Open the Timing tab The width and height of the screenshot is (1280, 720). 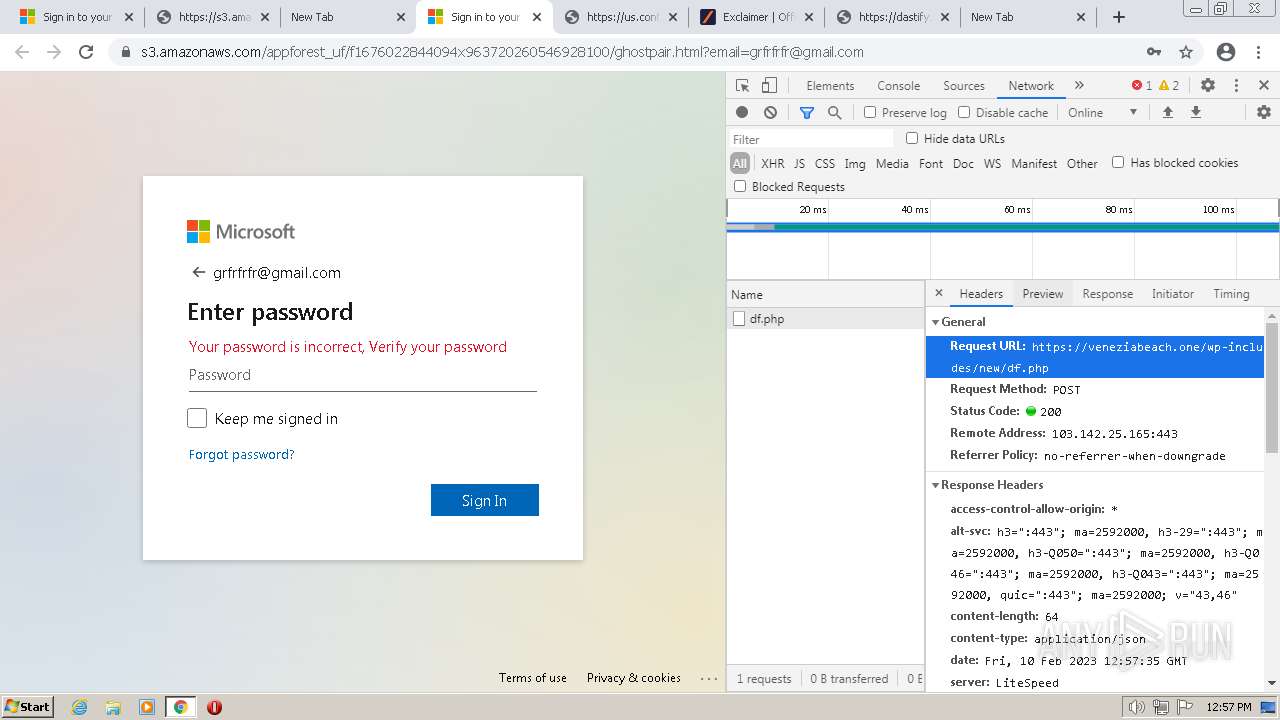click(1231, 294)
